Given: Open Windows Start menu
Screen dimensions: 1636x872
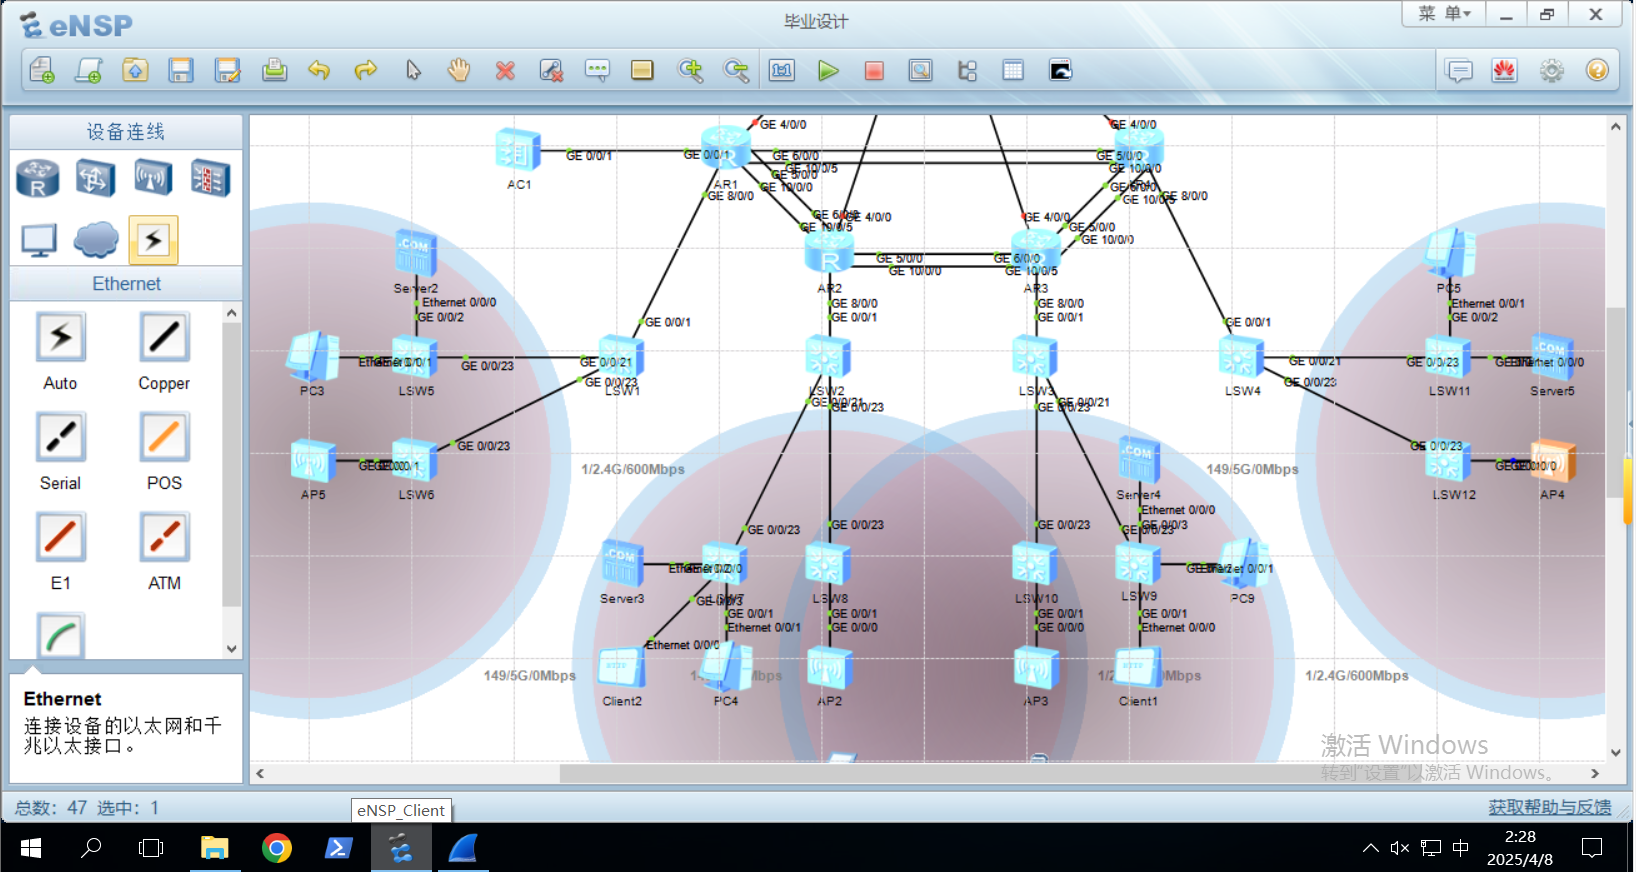Looking at the screenshot, I should pos(30,848).
